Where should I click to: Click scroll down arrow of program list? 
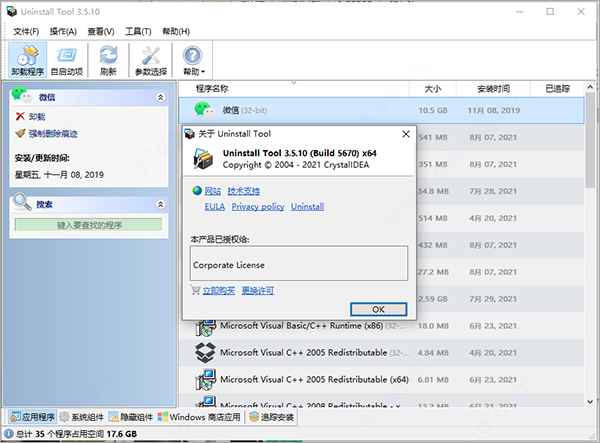[590, 402]
